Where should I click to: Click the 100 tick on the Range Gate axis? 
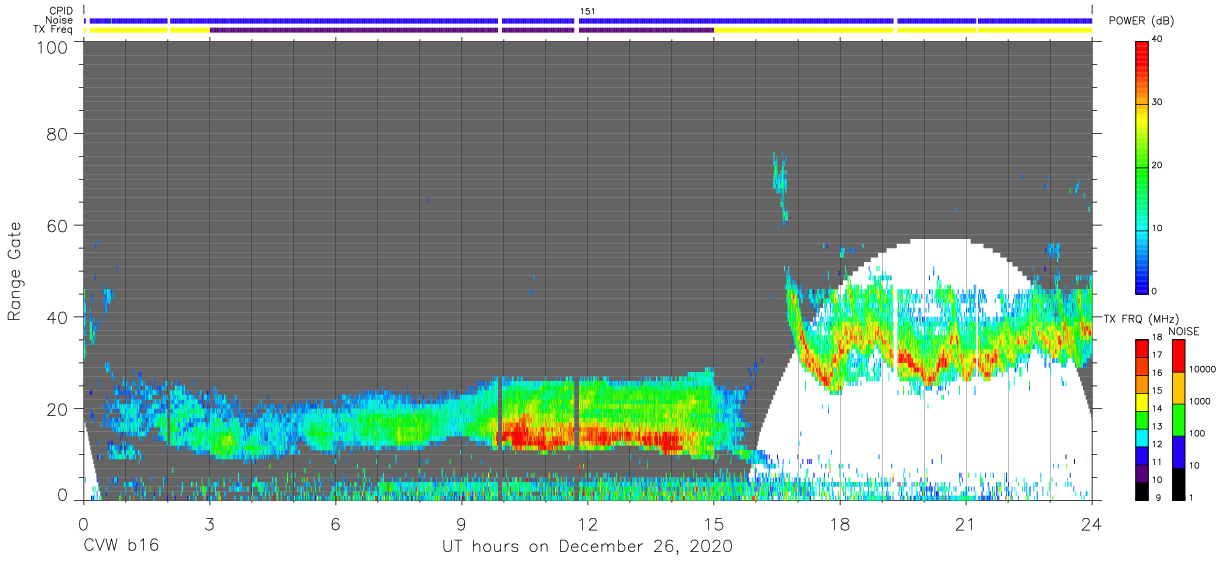tap(52, 48)
